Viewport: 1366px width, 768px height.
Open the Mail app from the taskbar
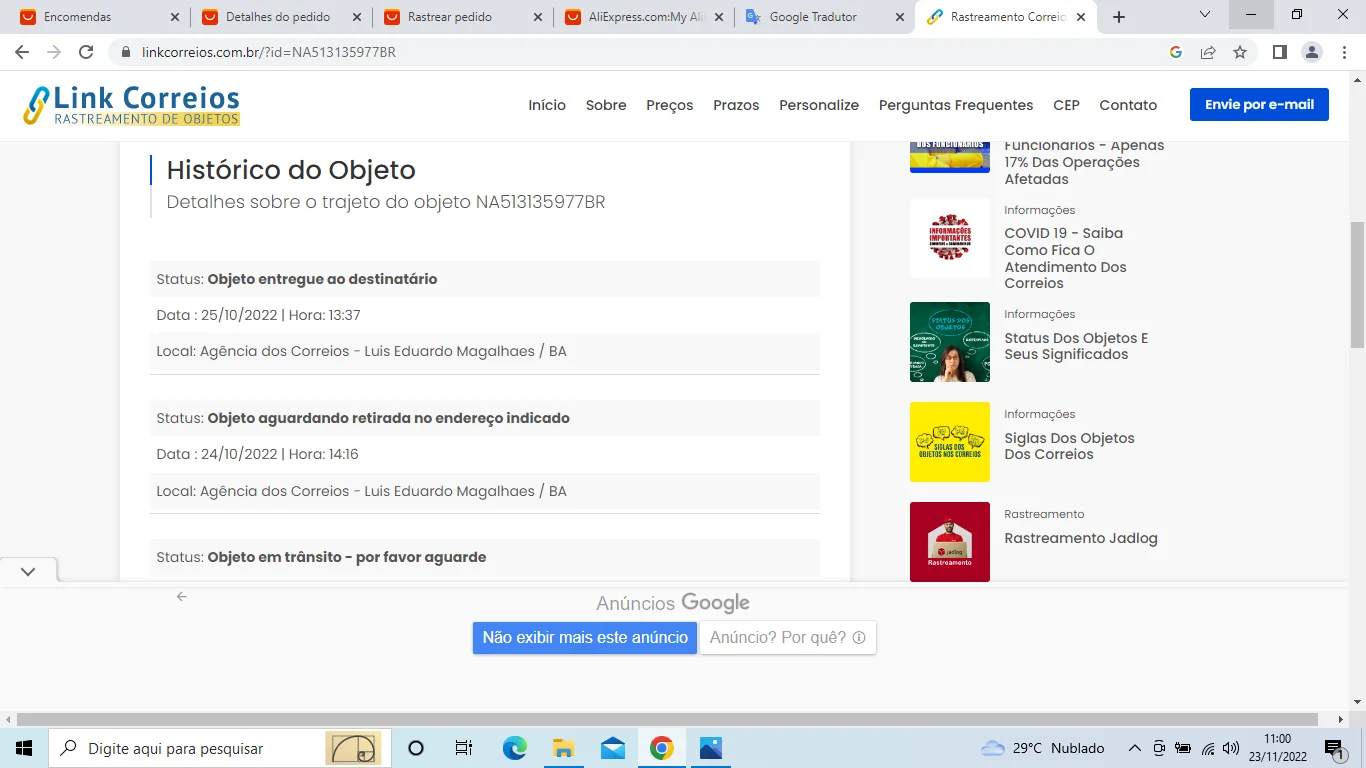612,748
